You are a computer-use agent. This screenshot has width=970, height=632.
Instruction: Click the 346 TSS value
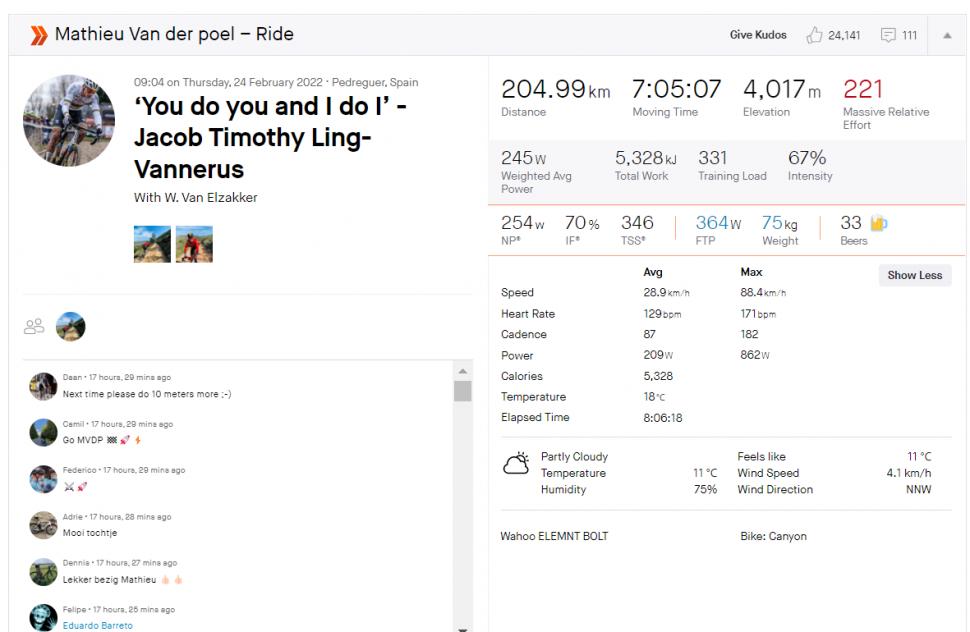click(637, 223)
